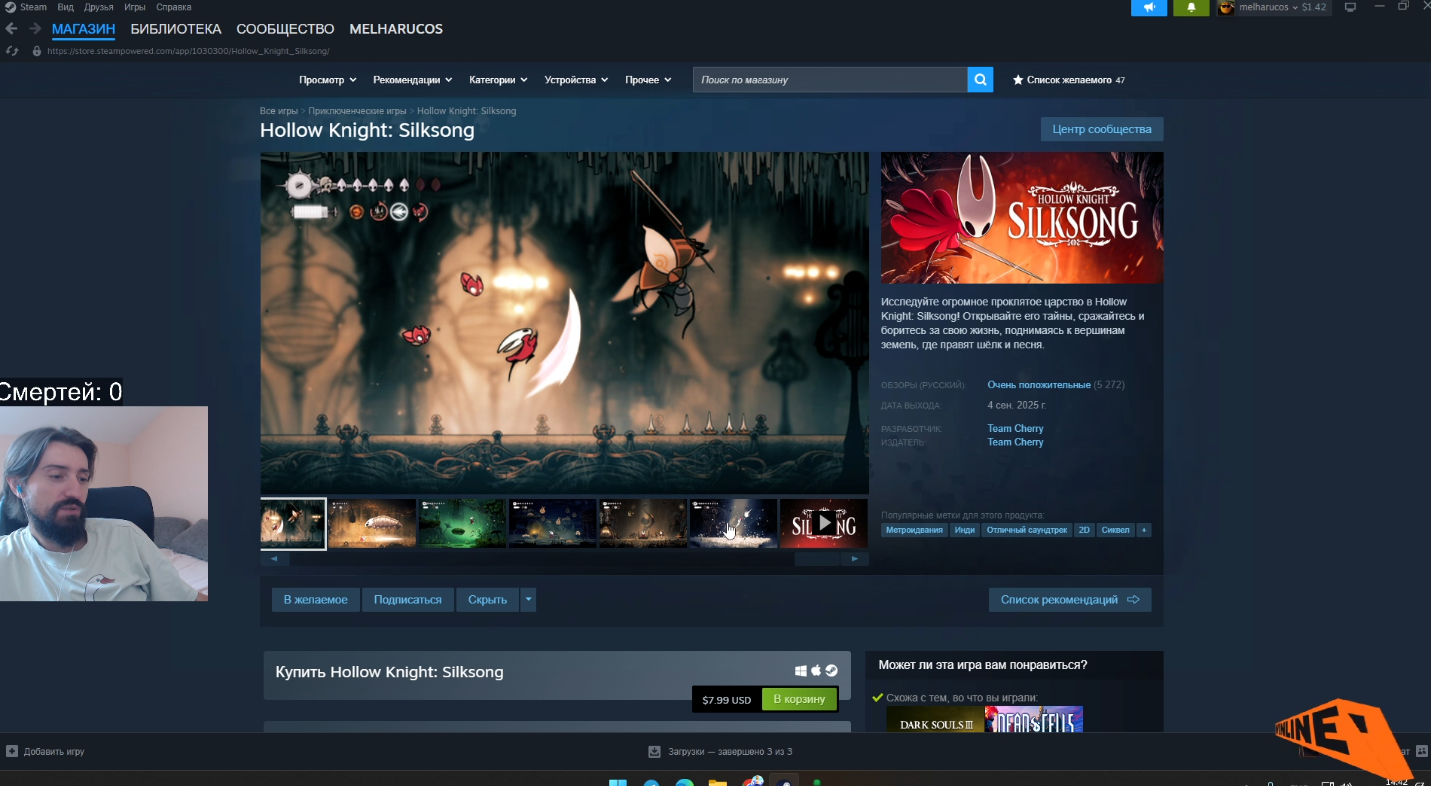
Task: Open the blue announcements megaphone icon
Action: pyautogui.click(x=1149, y=8)
